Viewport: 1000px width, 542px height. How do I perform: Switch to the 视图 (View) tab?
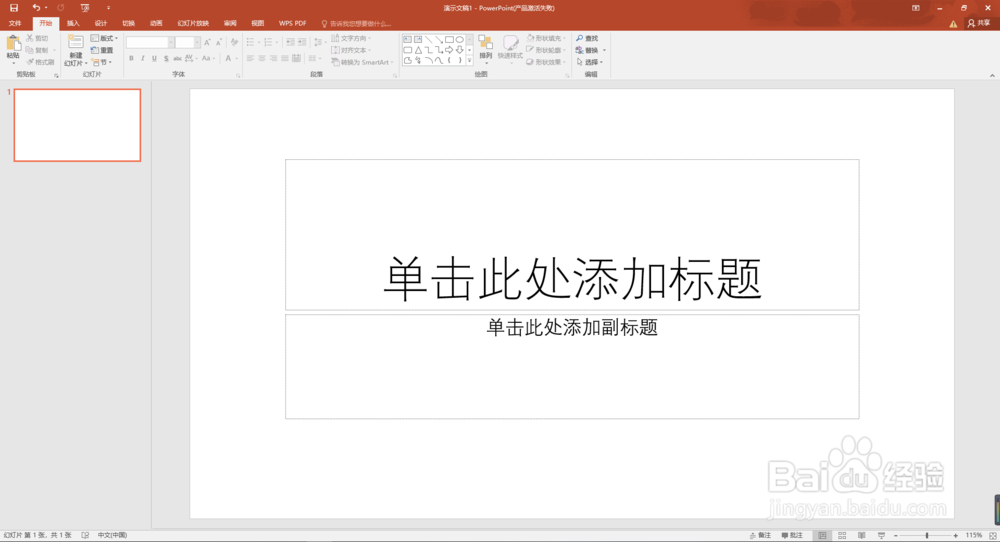258,24
